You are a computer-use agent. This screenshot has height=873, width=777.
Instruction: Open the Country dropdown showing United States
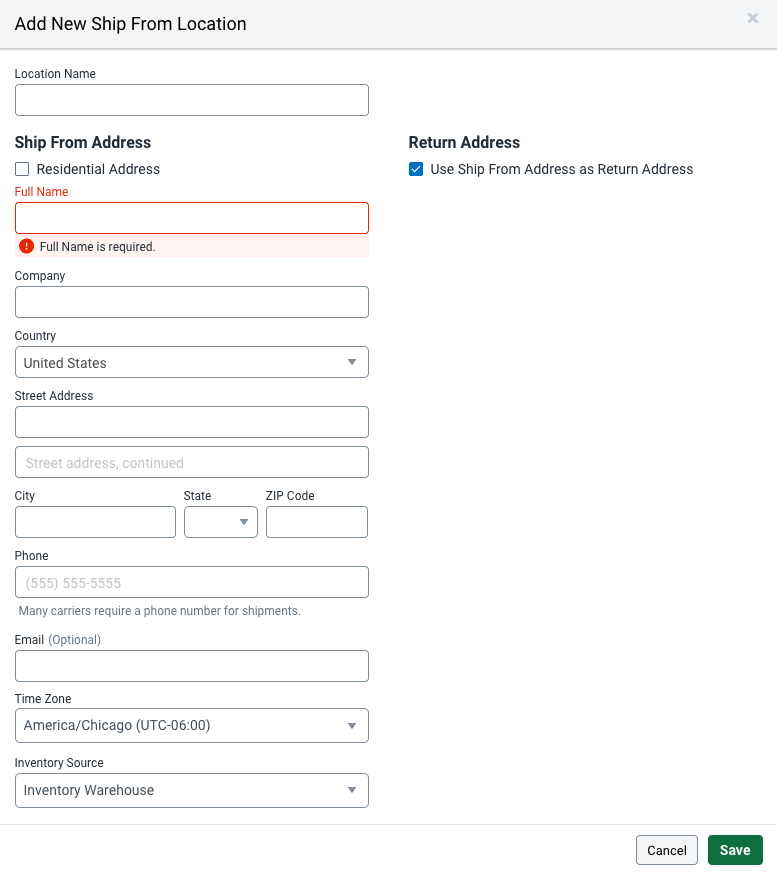click(191, 362)
